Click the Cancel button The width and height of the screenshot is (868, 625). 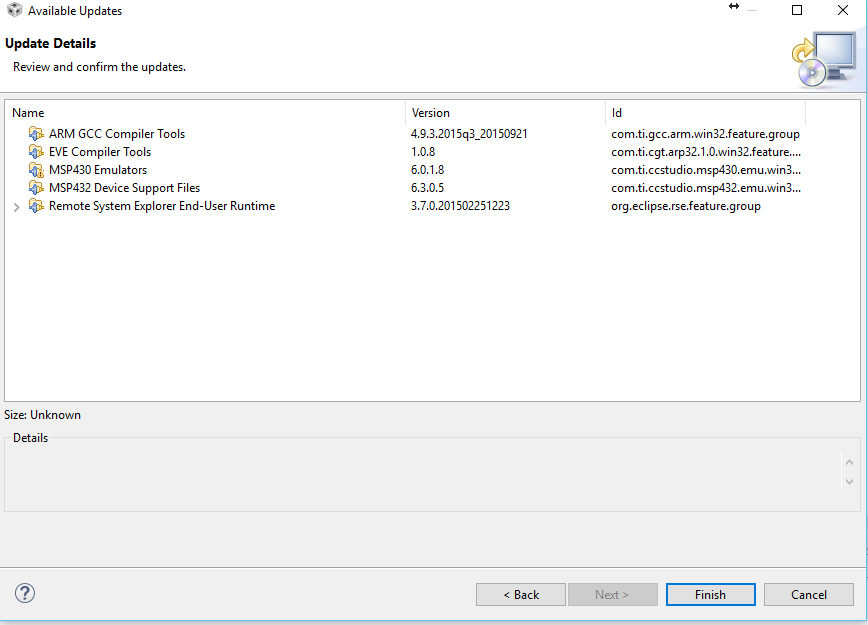click(809, 595)
